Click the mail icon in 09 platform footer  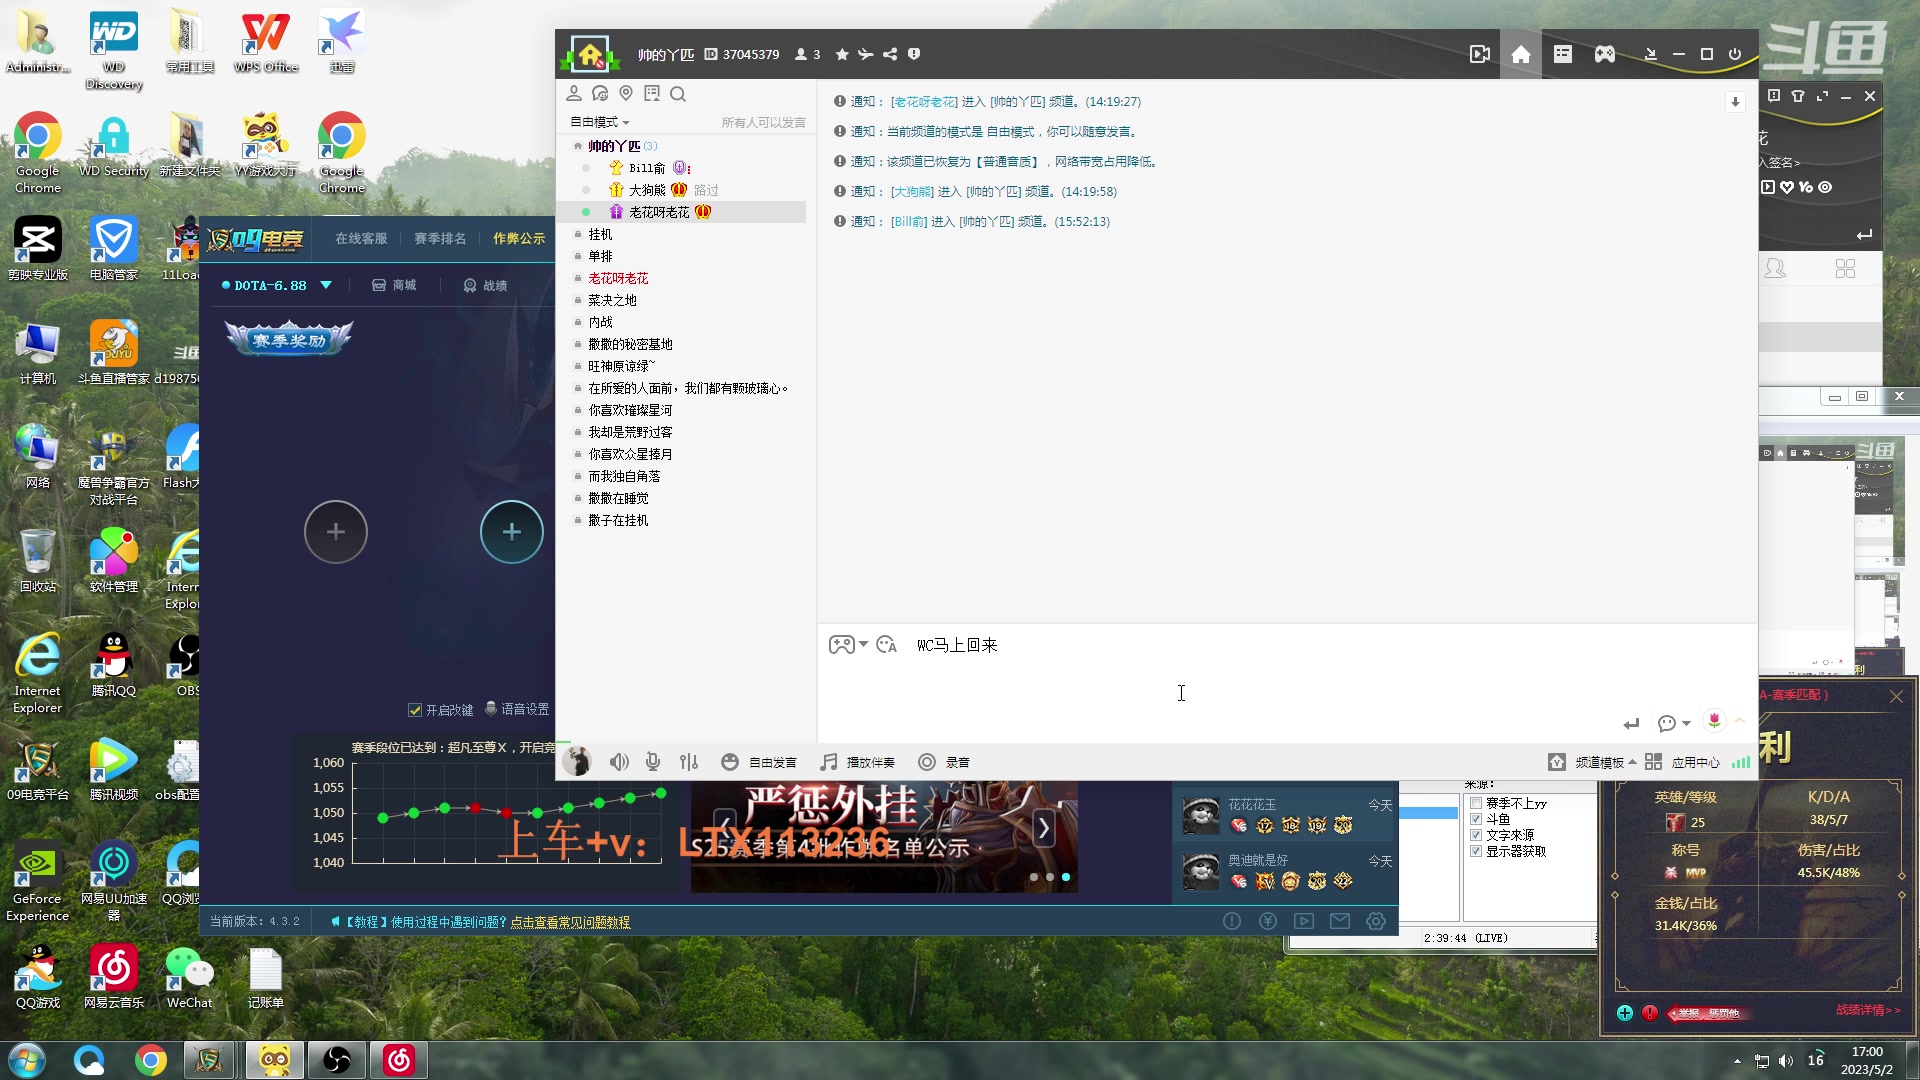point(1340,921)
